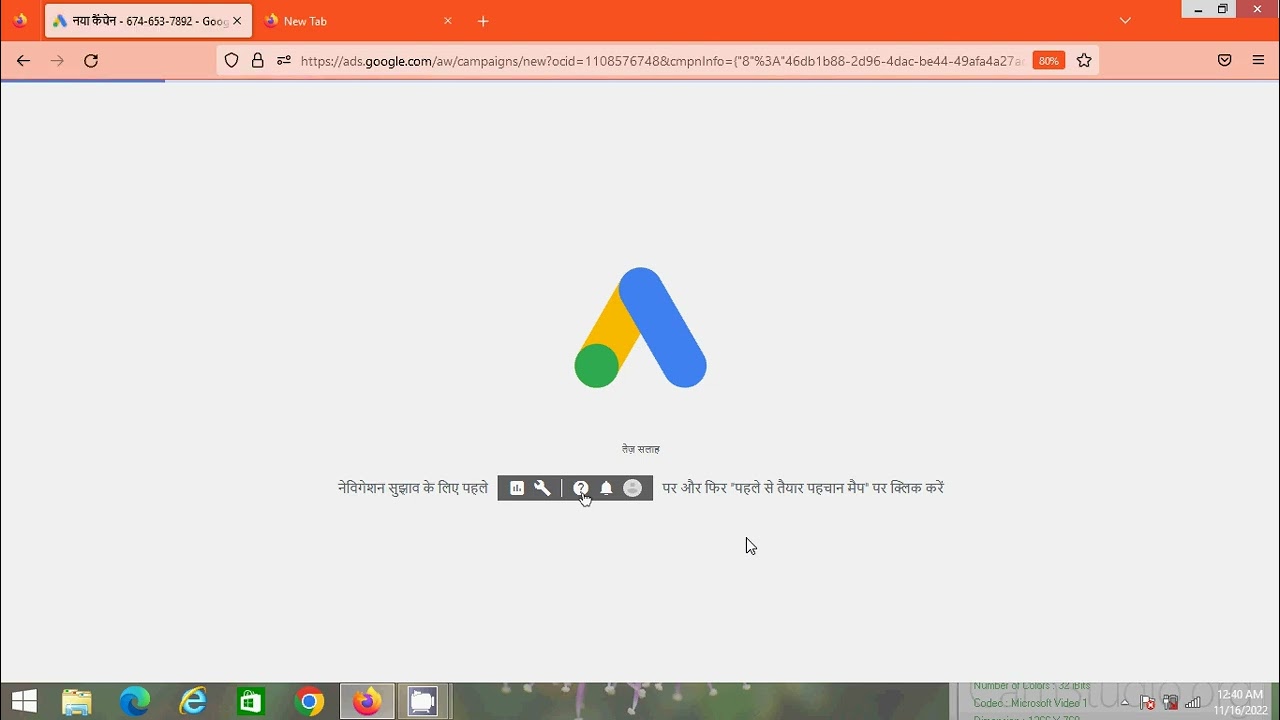Open the green Store app on taskbar

pos(251,702)
